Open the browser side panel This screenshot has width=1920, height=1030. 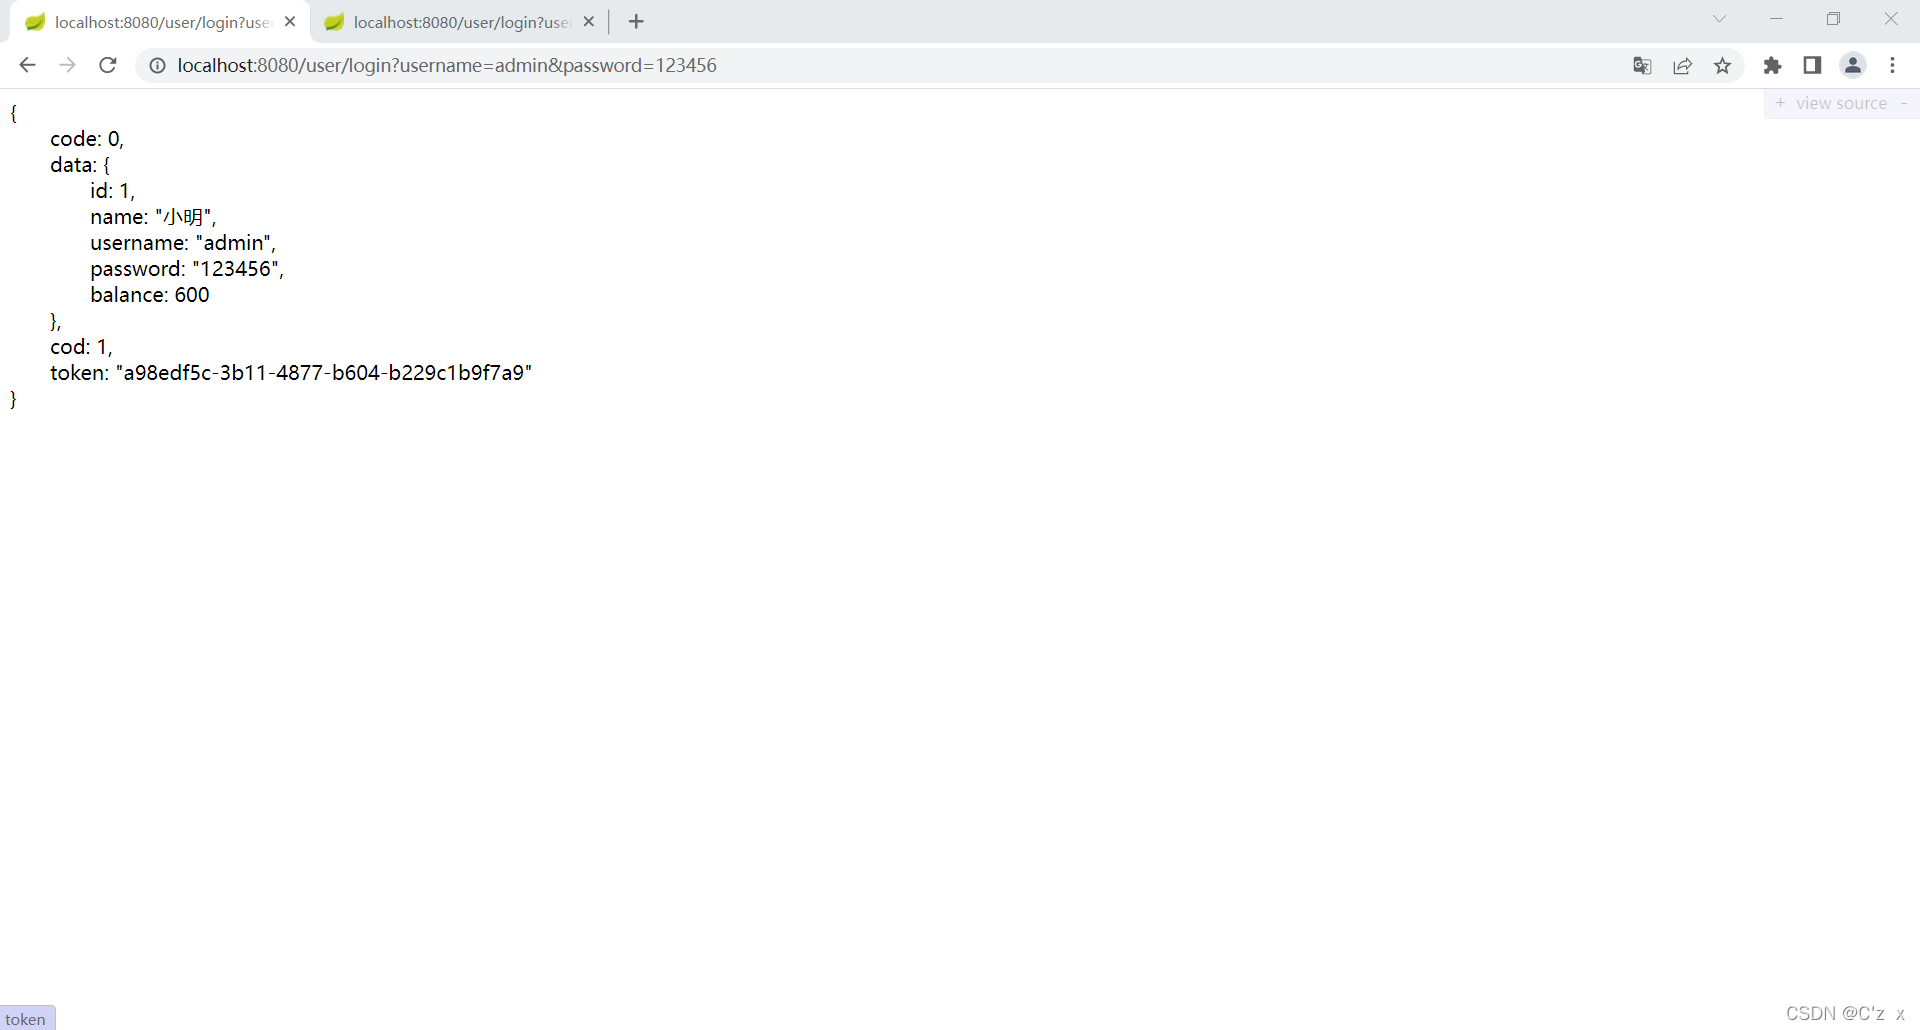point(1812,65)
